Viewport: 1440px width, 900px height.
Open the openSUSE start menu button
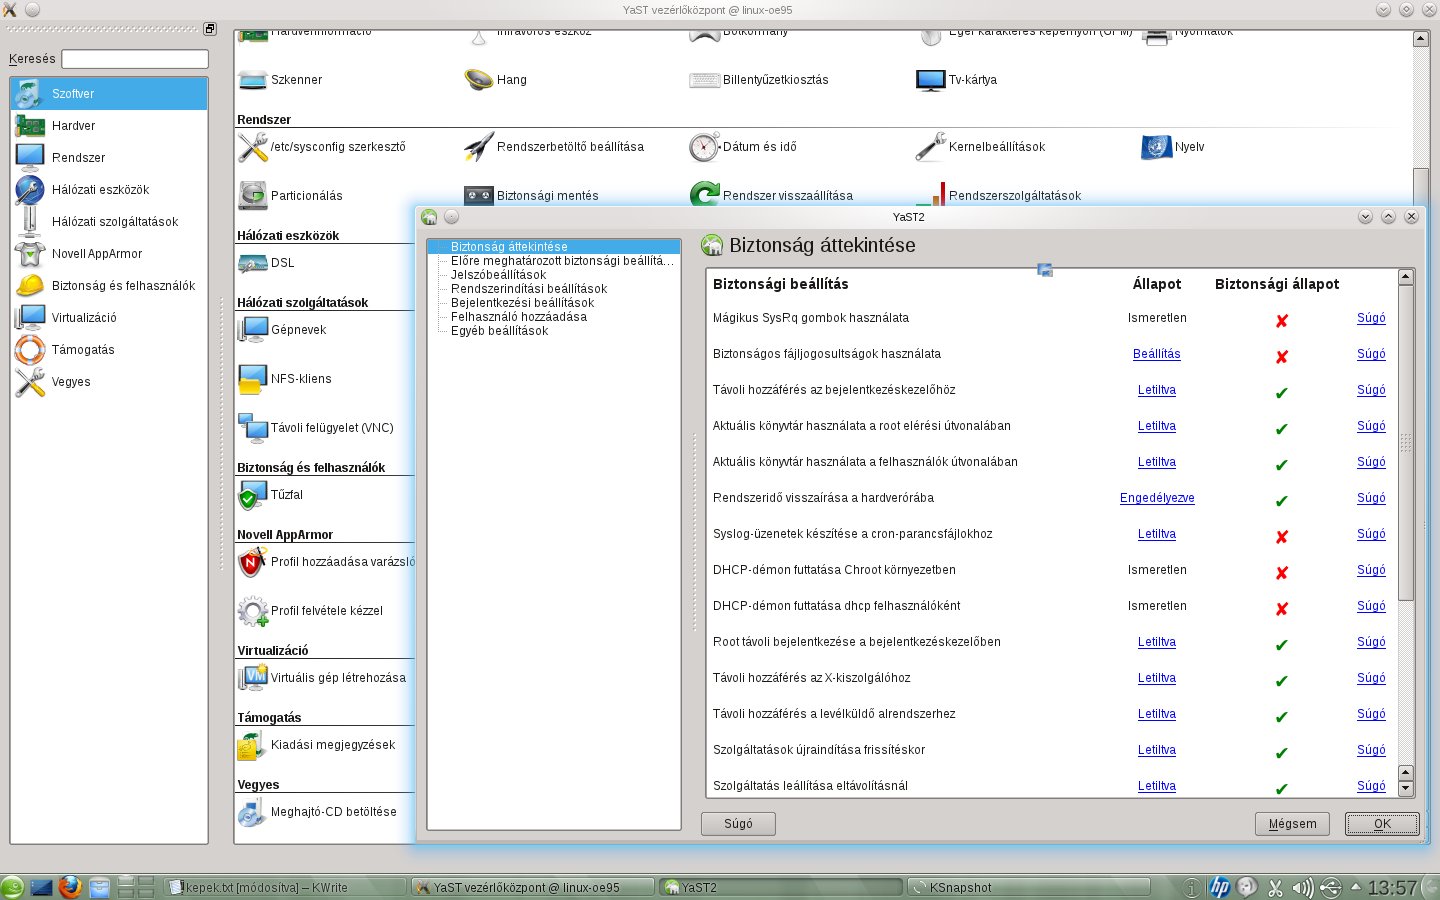[x=12, y=887]
